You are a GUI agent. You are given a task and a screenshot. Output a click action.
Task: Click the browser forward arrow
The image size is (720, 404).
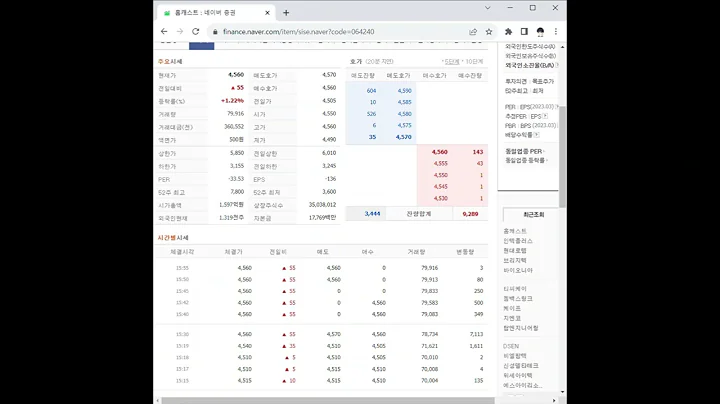click(x=180, y=32)
